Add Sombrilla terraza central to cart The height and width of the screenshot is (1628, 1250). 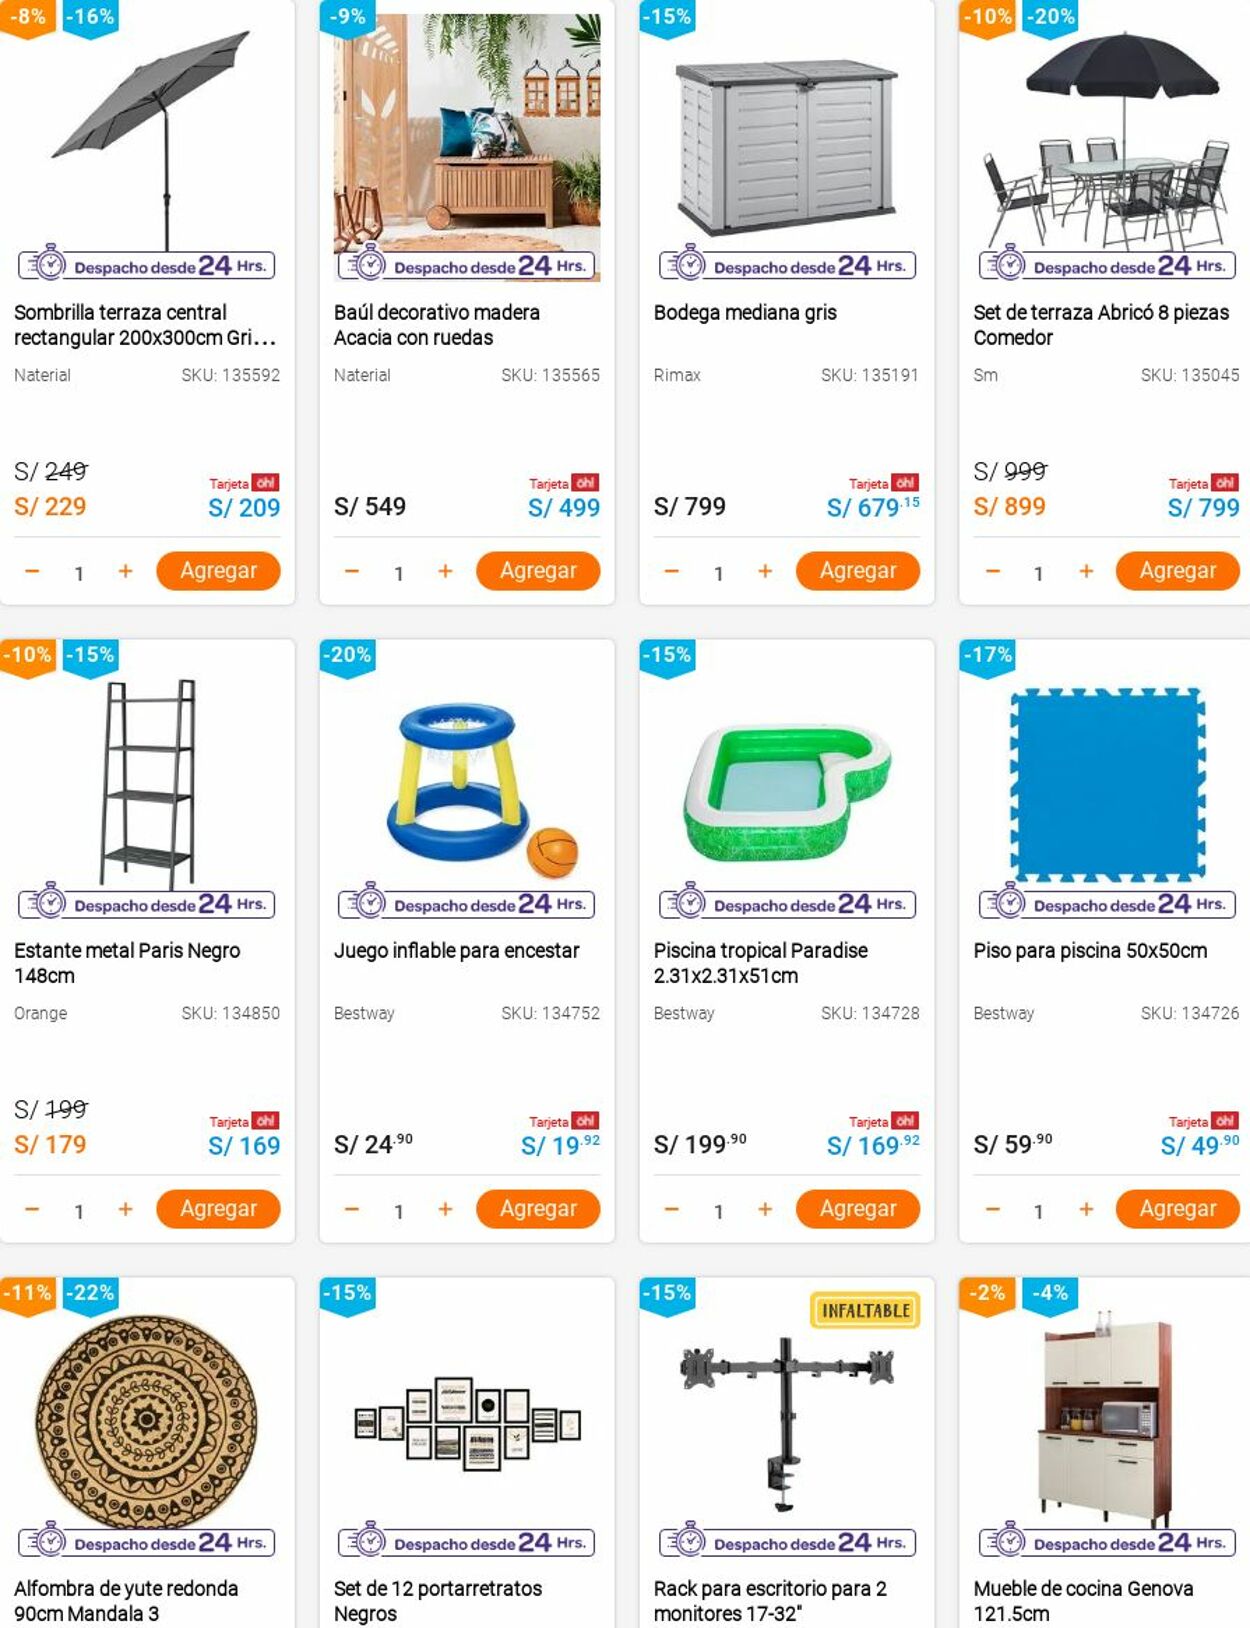218,571
